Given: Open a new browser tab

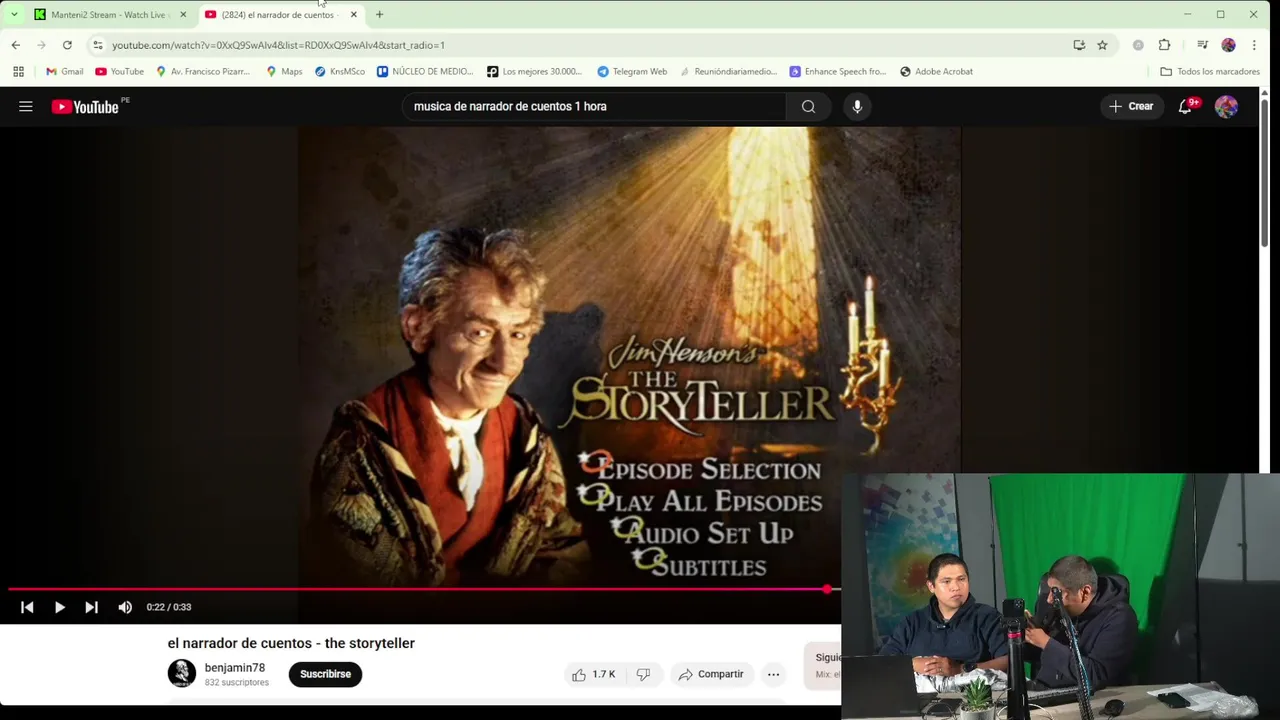Looking at the screenshot, I should [x=379, y=15].
